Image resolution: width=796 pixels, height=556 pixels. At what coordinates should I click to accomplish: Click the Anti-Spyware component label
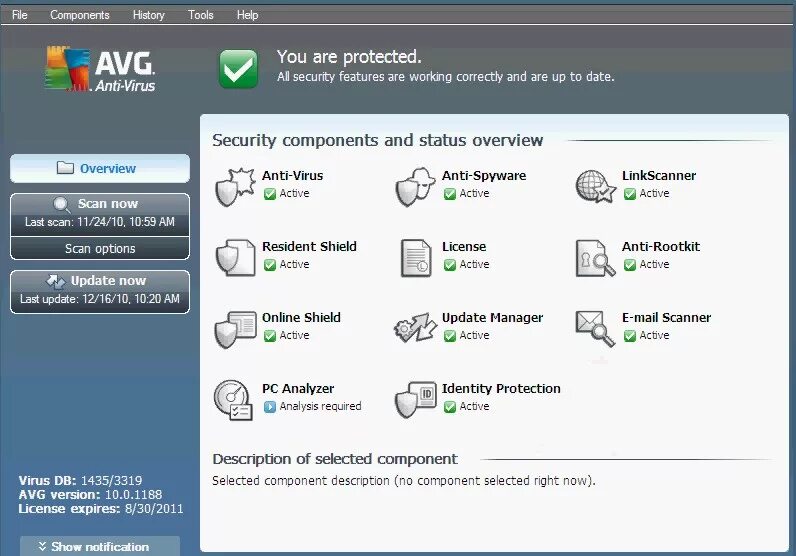(484, 176)
